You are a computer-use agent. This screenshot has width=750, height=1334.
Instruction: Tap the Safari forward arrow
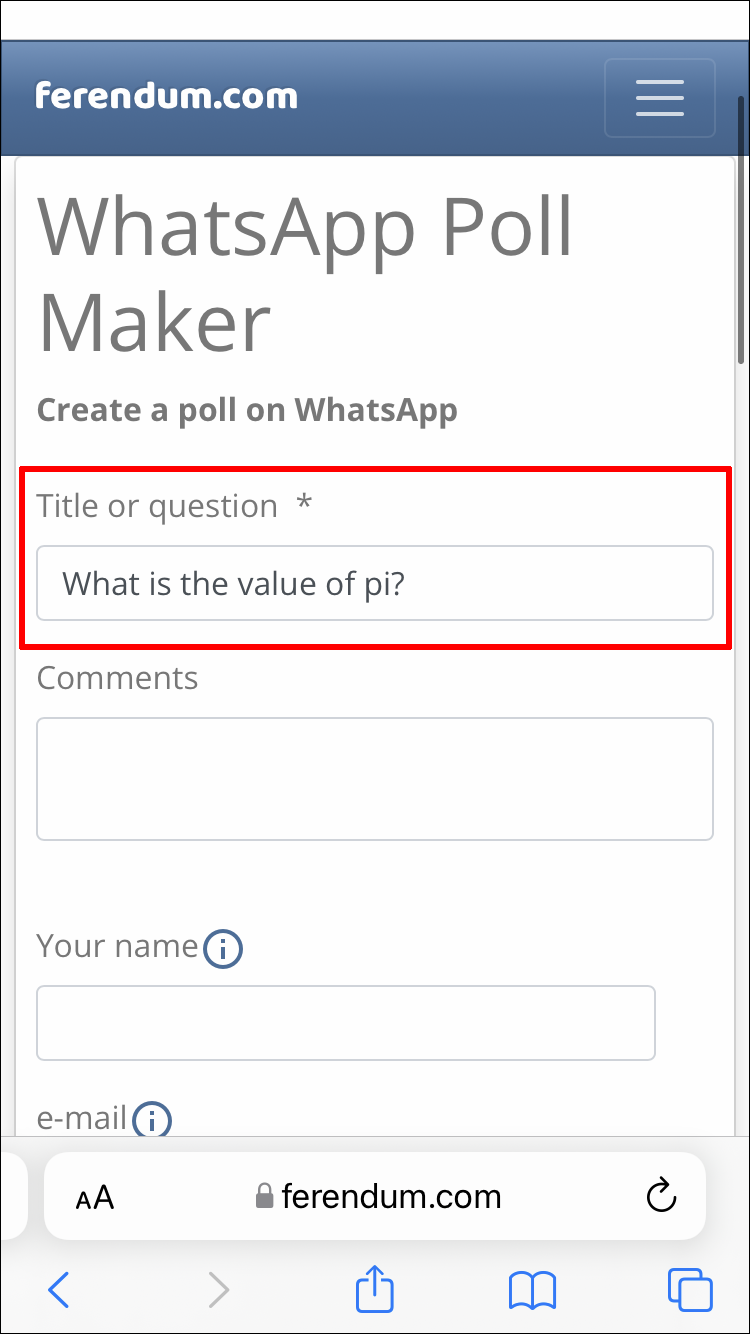[x=218, y=1290]
